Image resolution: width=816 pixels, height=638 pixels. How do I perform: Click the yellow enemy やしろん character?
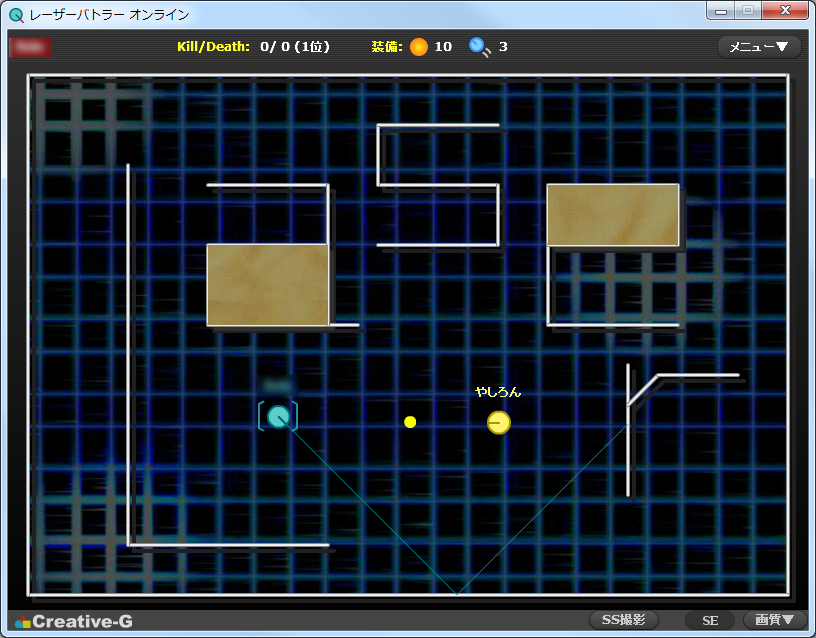tap(499, 423)
